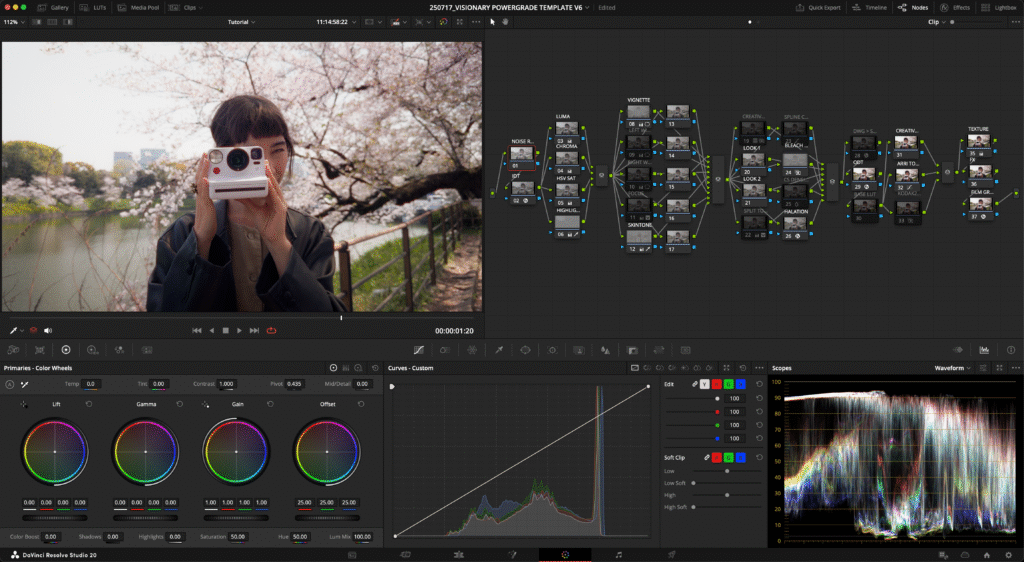Open project settings gear icon
1024x562 pixels.
pos(1009,554)
